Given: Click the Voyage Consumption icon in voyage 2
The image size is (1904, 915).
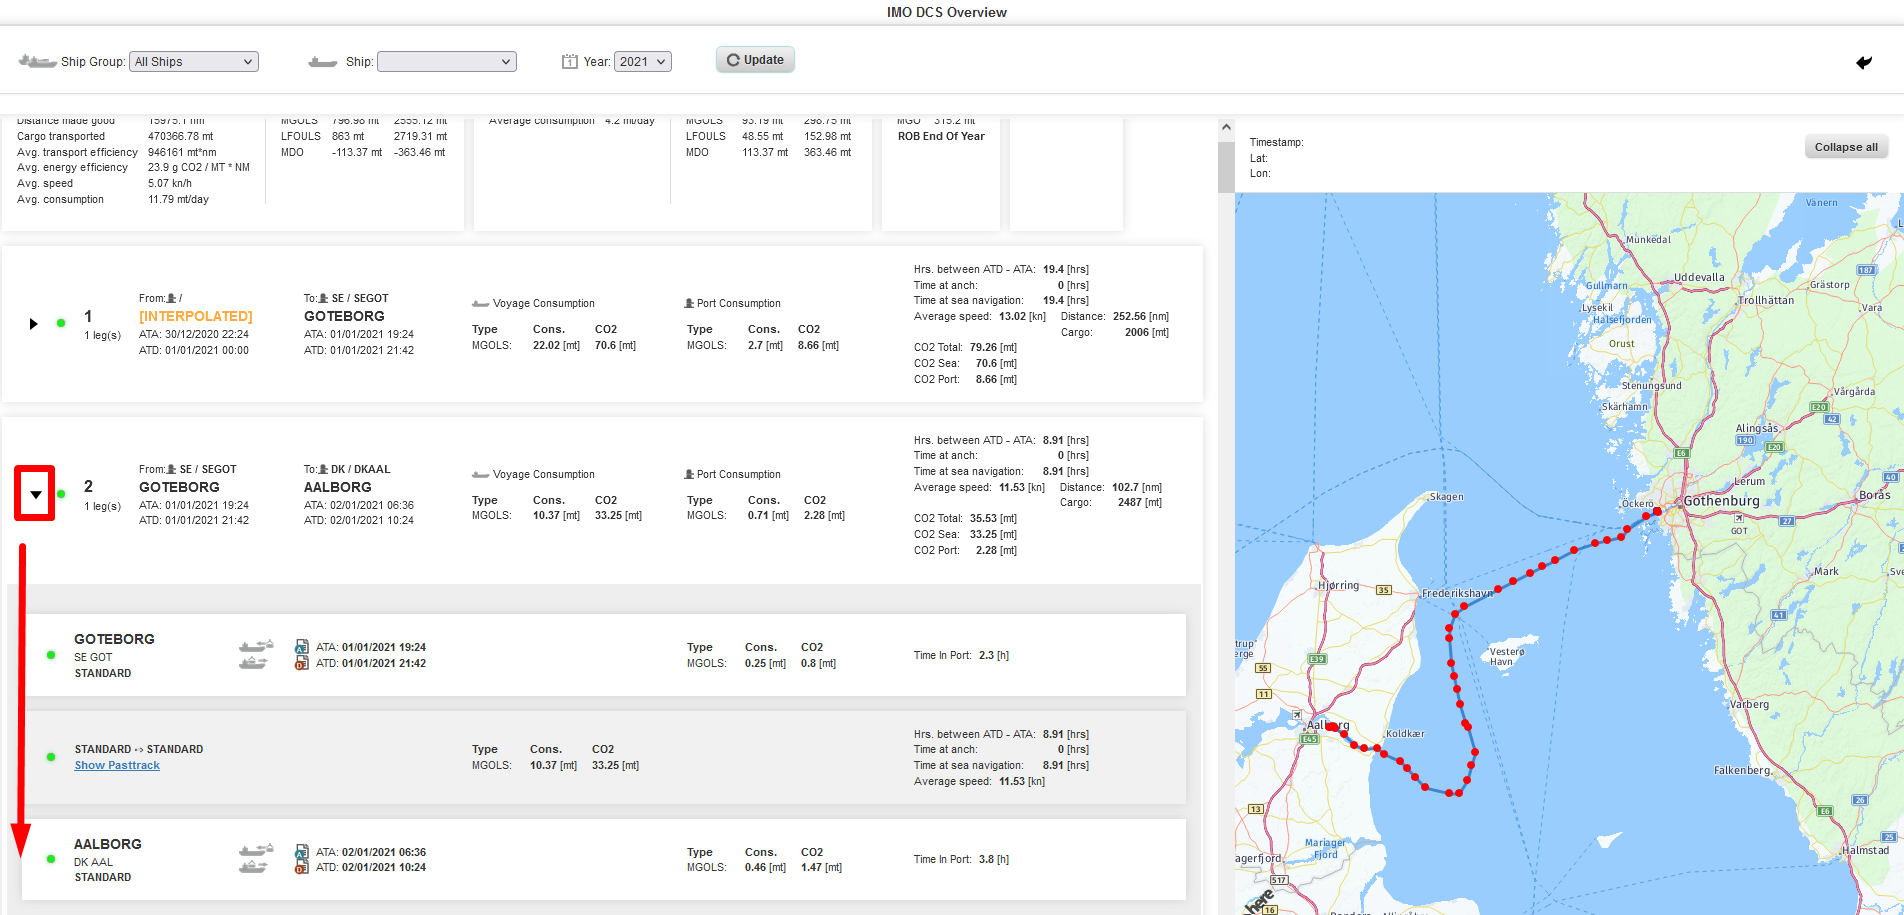Looking at the screenshot, I should pos(480,475).
